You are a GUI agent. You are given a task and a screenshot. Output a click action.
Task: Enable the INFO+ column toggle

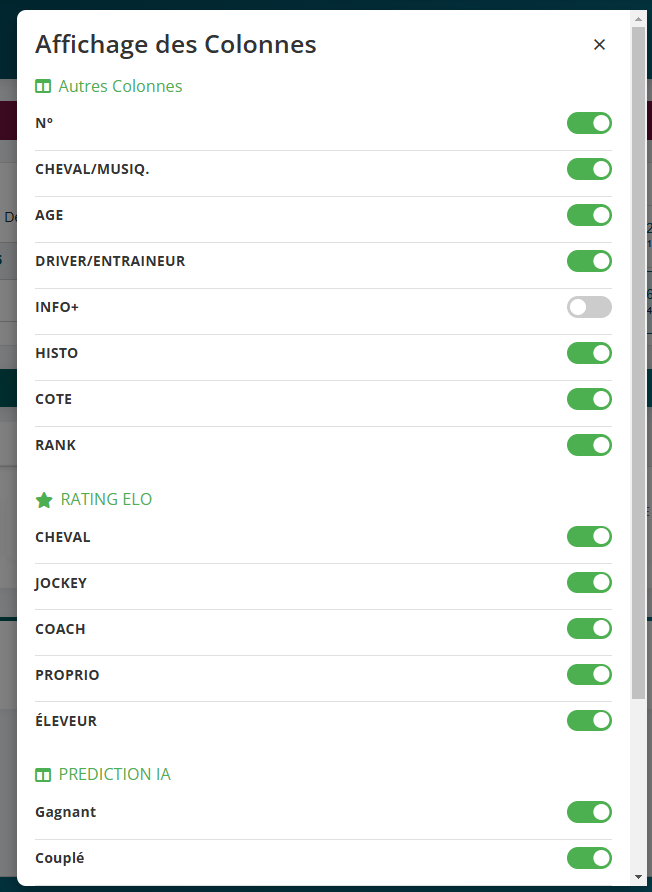pyautogui.click(x=589, y=307)
